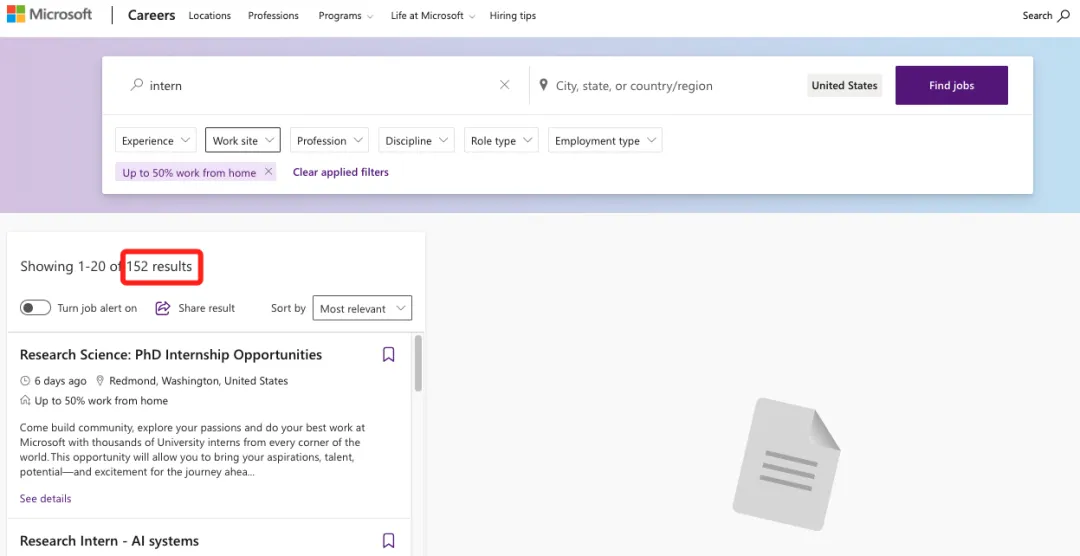The width and height of the screenshot is (1080, 556).
Task: Click the Redmond, Washington, United States location text
Action: tap(198, 380)
